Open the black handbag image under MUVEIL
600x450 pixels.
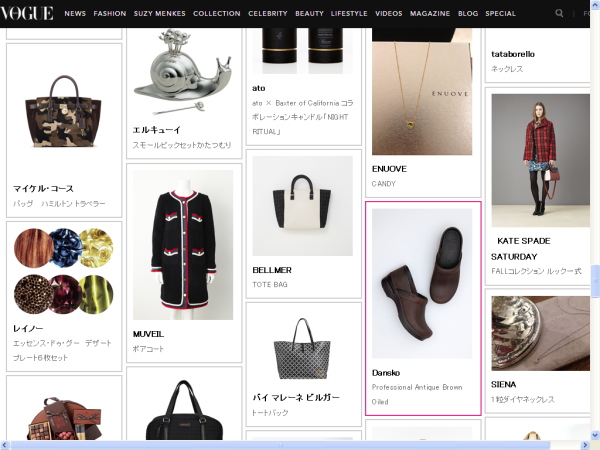click(184, 410)
